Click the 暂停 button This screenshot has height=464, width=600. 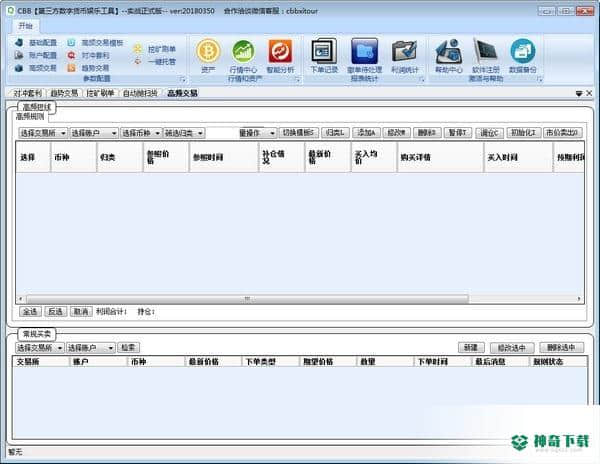458,133
